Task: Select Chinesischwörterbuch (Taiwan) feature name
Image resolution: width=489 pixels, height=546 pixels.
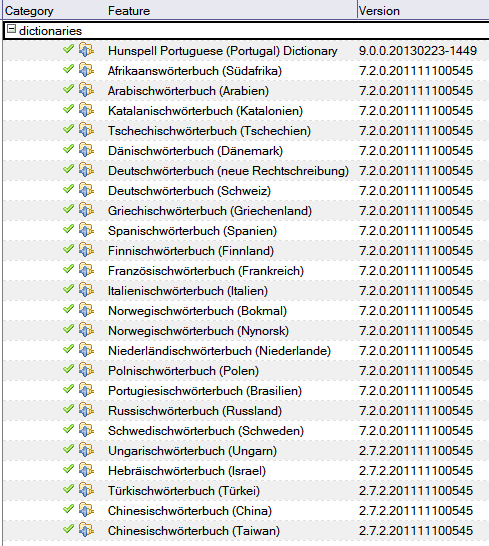Action: [194, 531]
